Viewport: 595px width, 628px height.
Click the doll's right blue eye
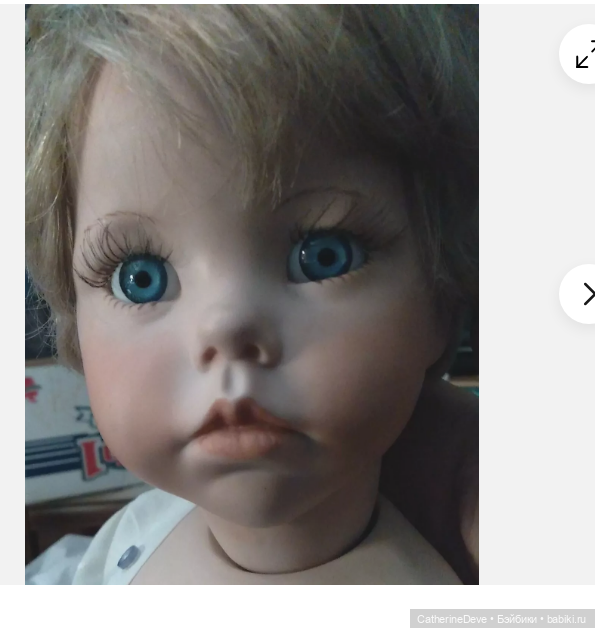[326, 257]
